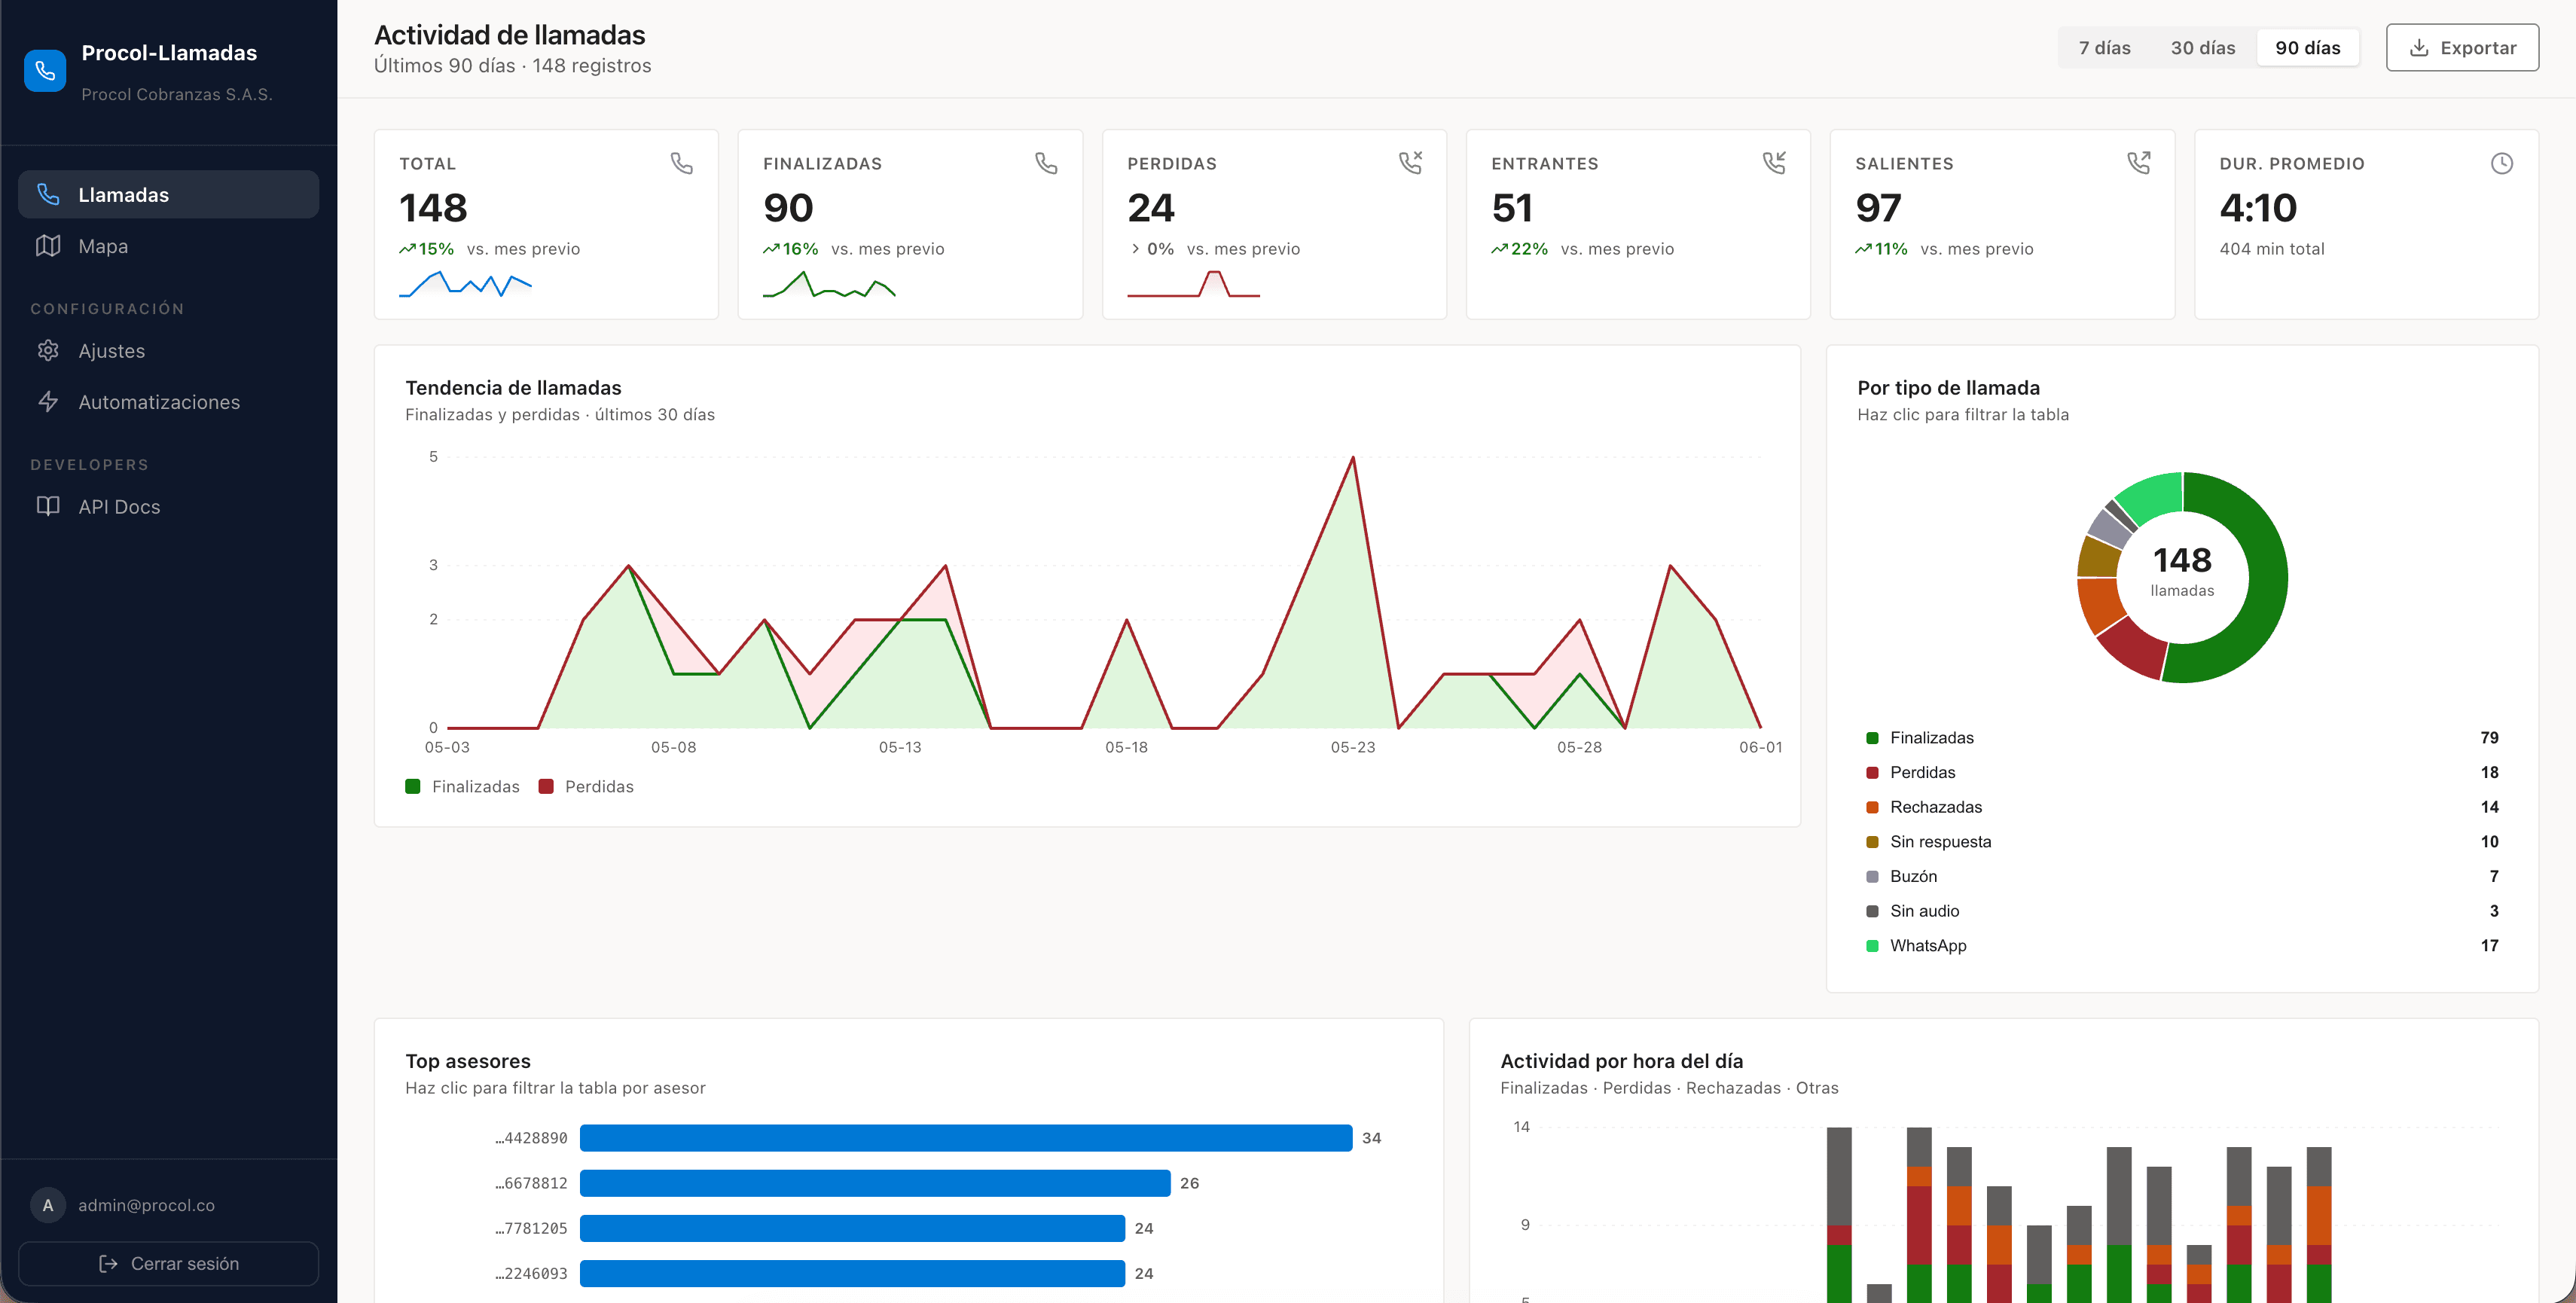
Task: Click the missed-call icon on PERDIDAS card
Action: (1410, 163)
